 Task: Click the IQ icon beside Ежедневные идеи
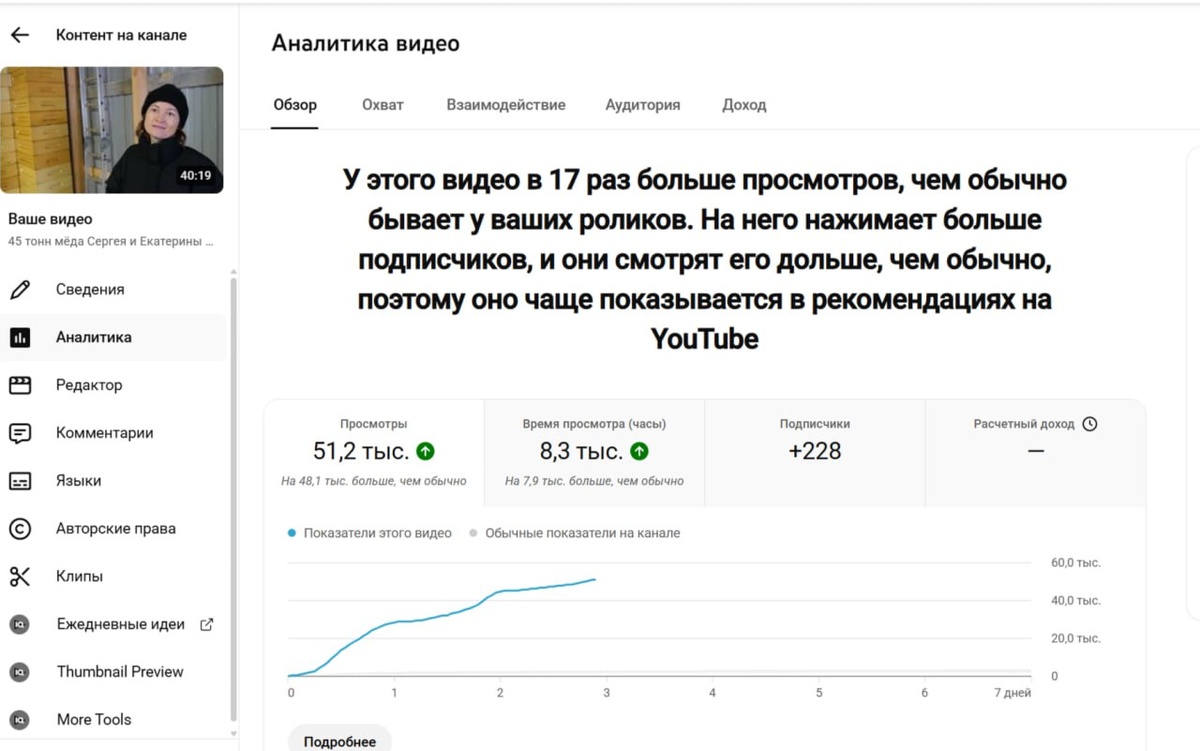(19, 624)
